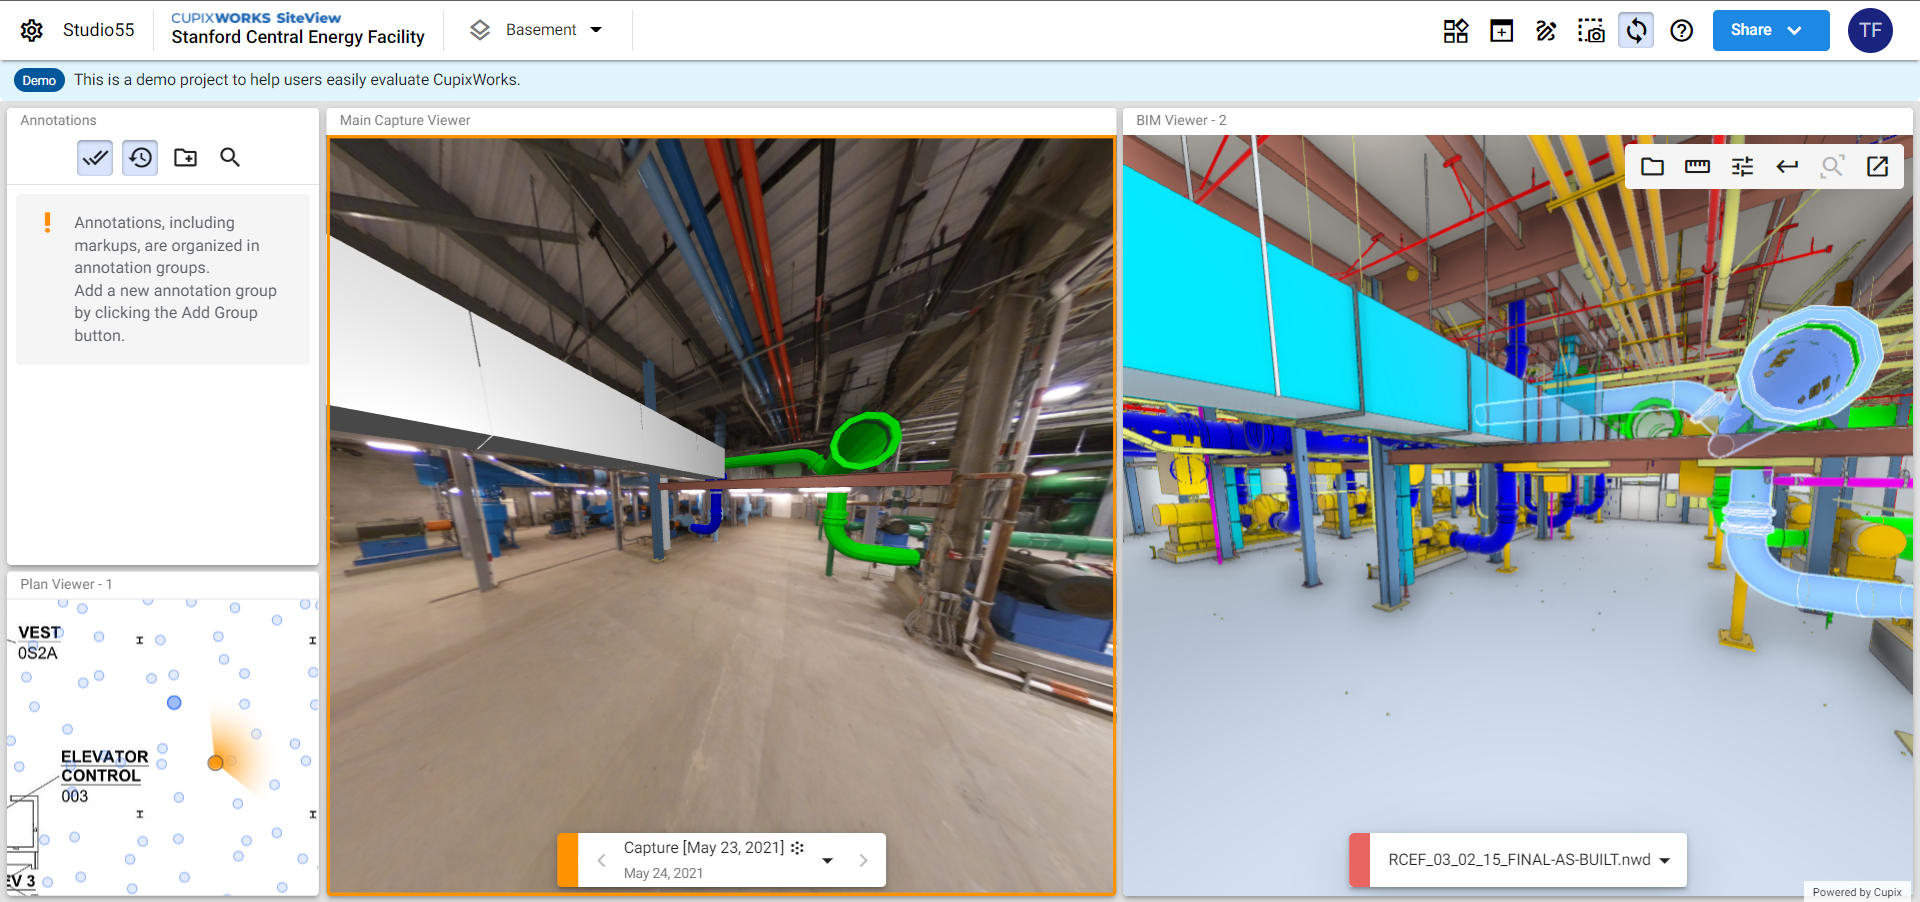The image size is (1920, 902).
Task: Click the "0S2A" room number on plan
Action: pos(38,653)
